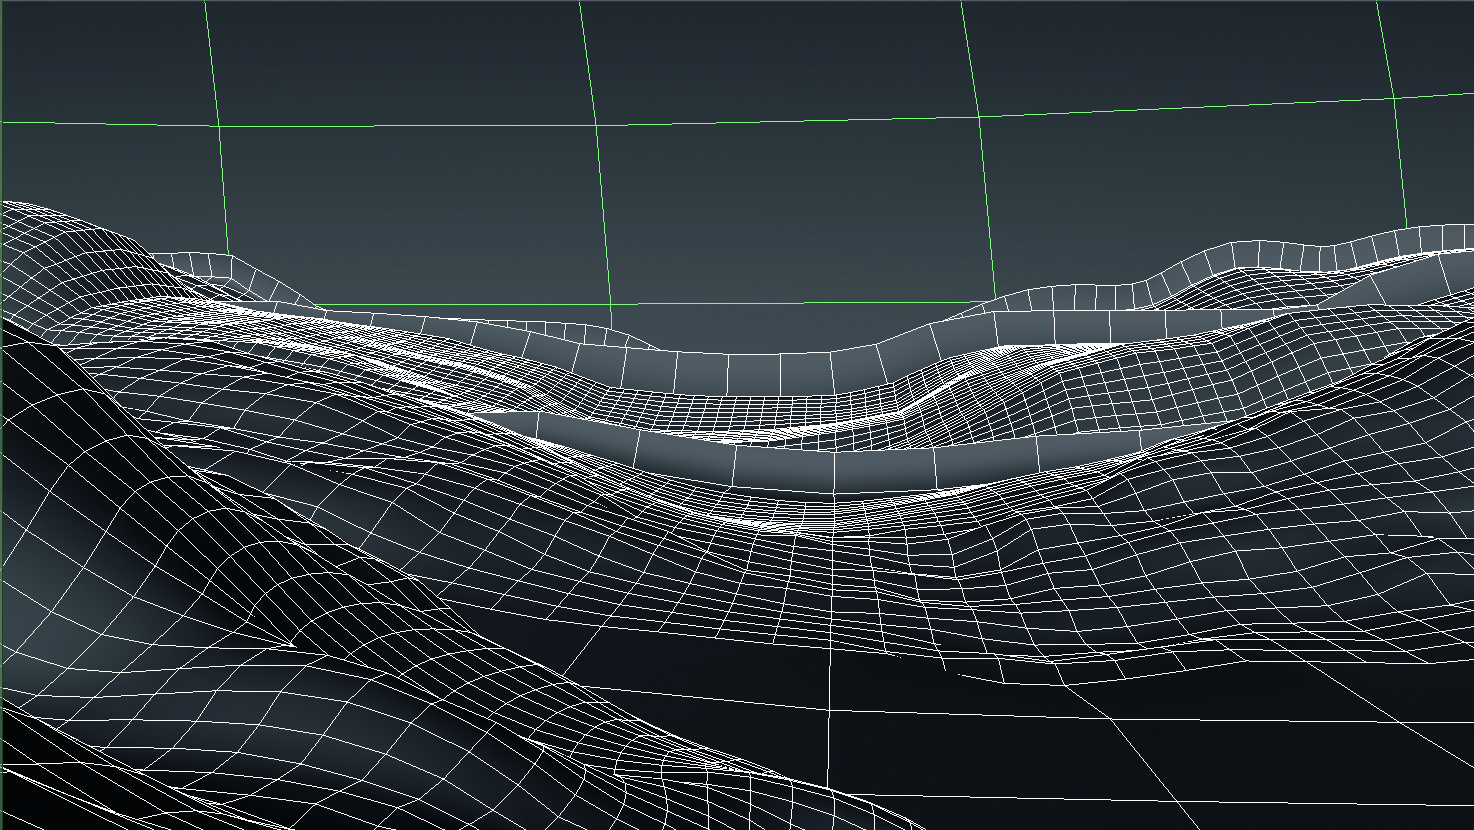This screenshot has width=1474, height=830.
Task: Click the top-left empty background grid cell
Action: click(100, 60)
